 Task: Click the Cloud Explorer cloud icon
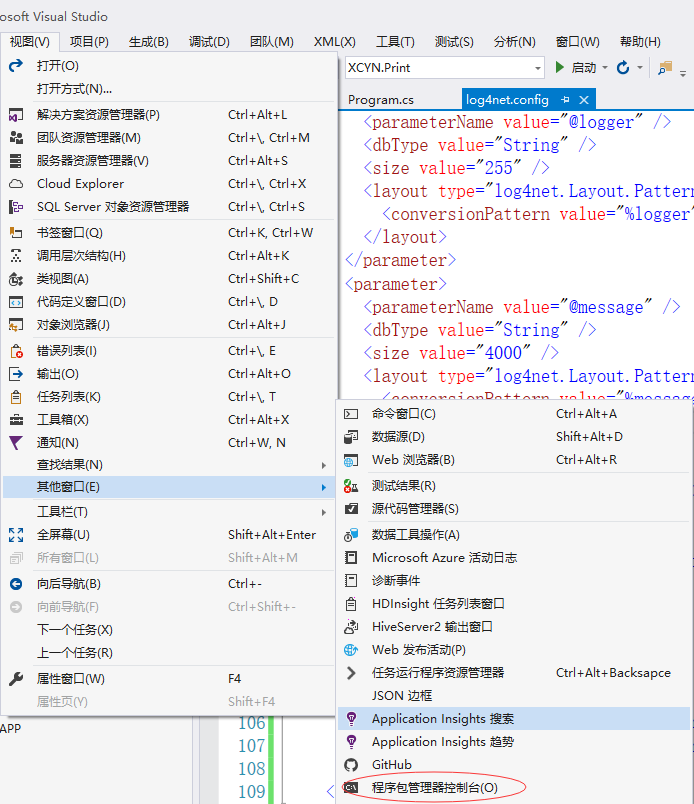coord(16,184)
